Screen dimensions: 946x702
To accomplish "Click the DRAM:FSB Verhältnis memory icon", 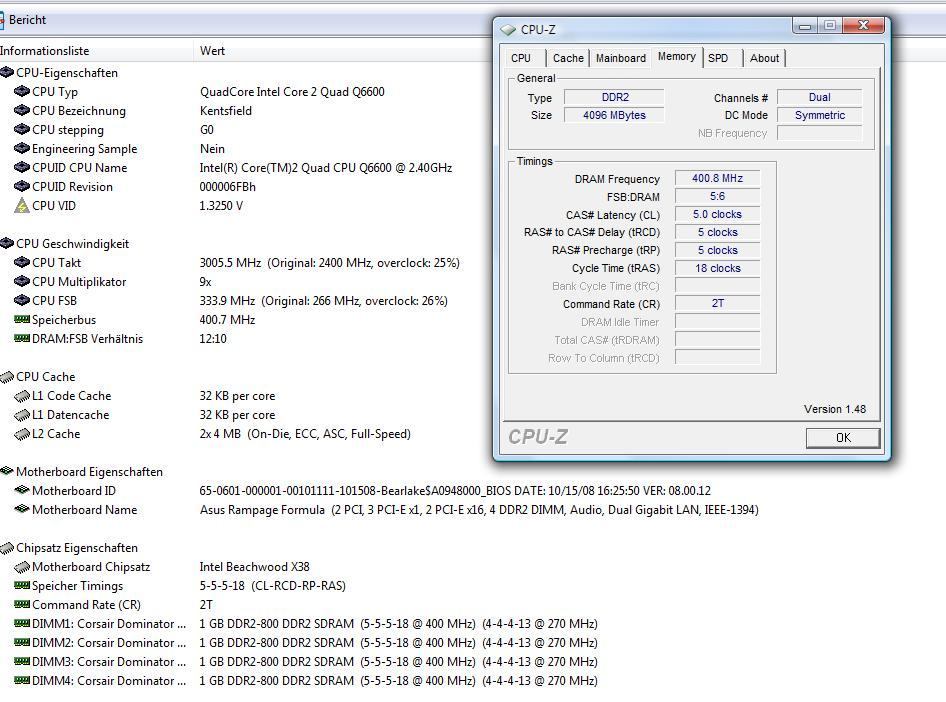I will click(x=22, y=338).
